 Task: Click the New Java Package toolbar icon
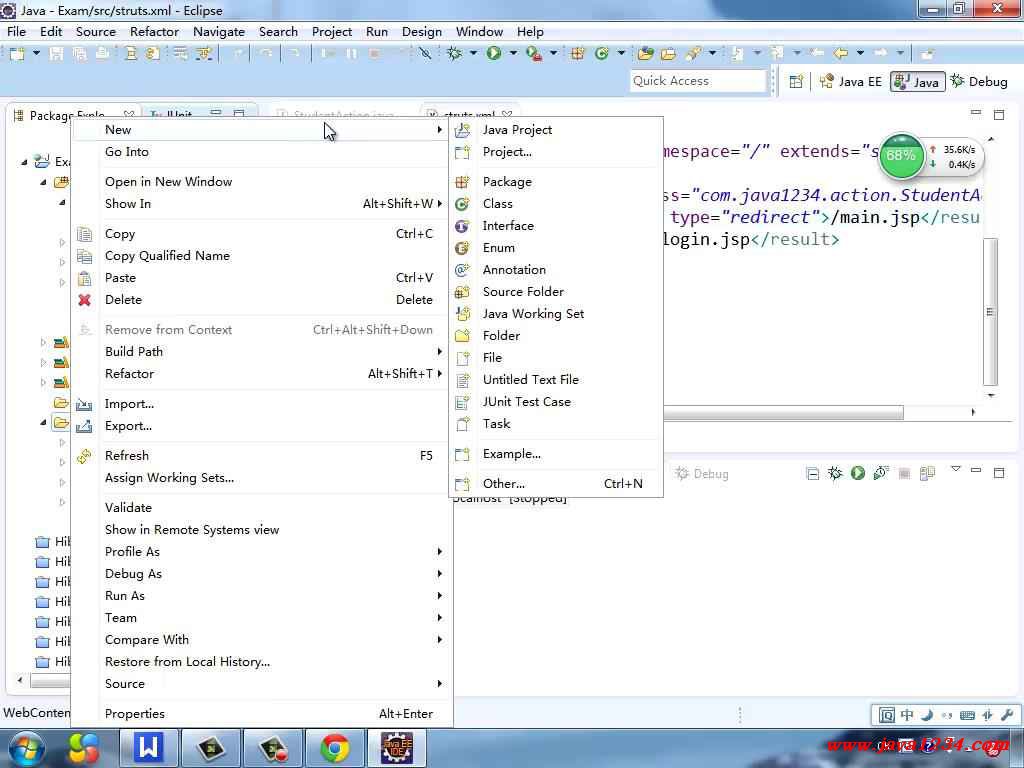[577, 54]
